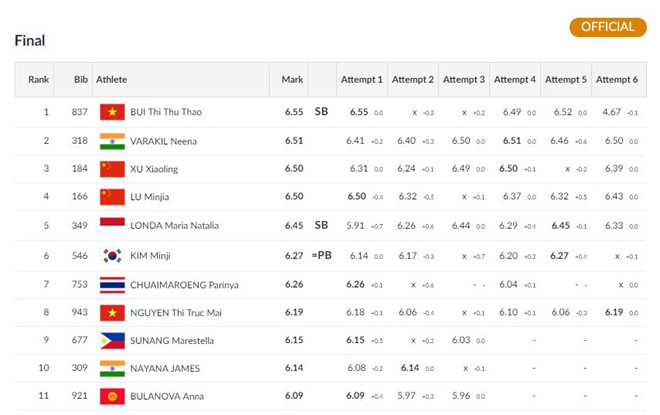The width and height of the screenshot is (660, 415).
Task: Click the Vietnam flag beside BUI Thi Thu Thao
Action: [112, 112]
